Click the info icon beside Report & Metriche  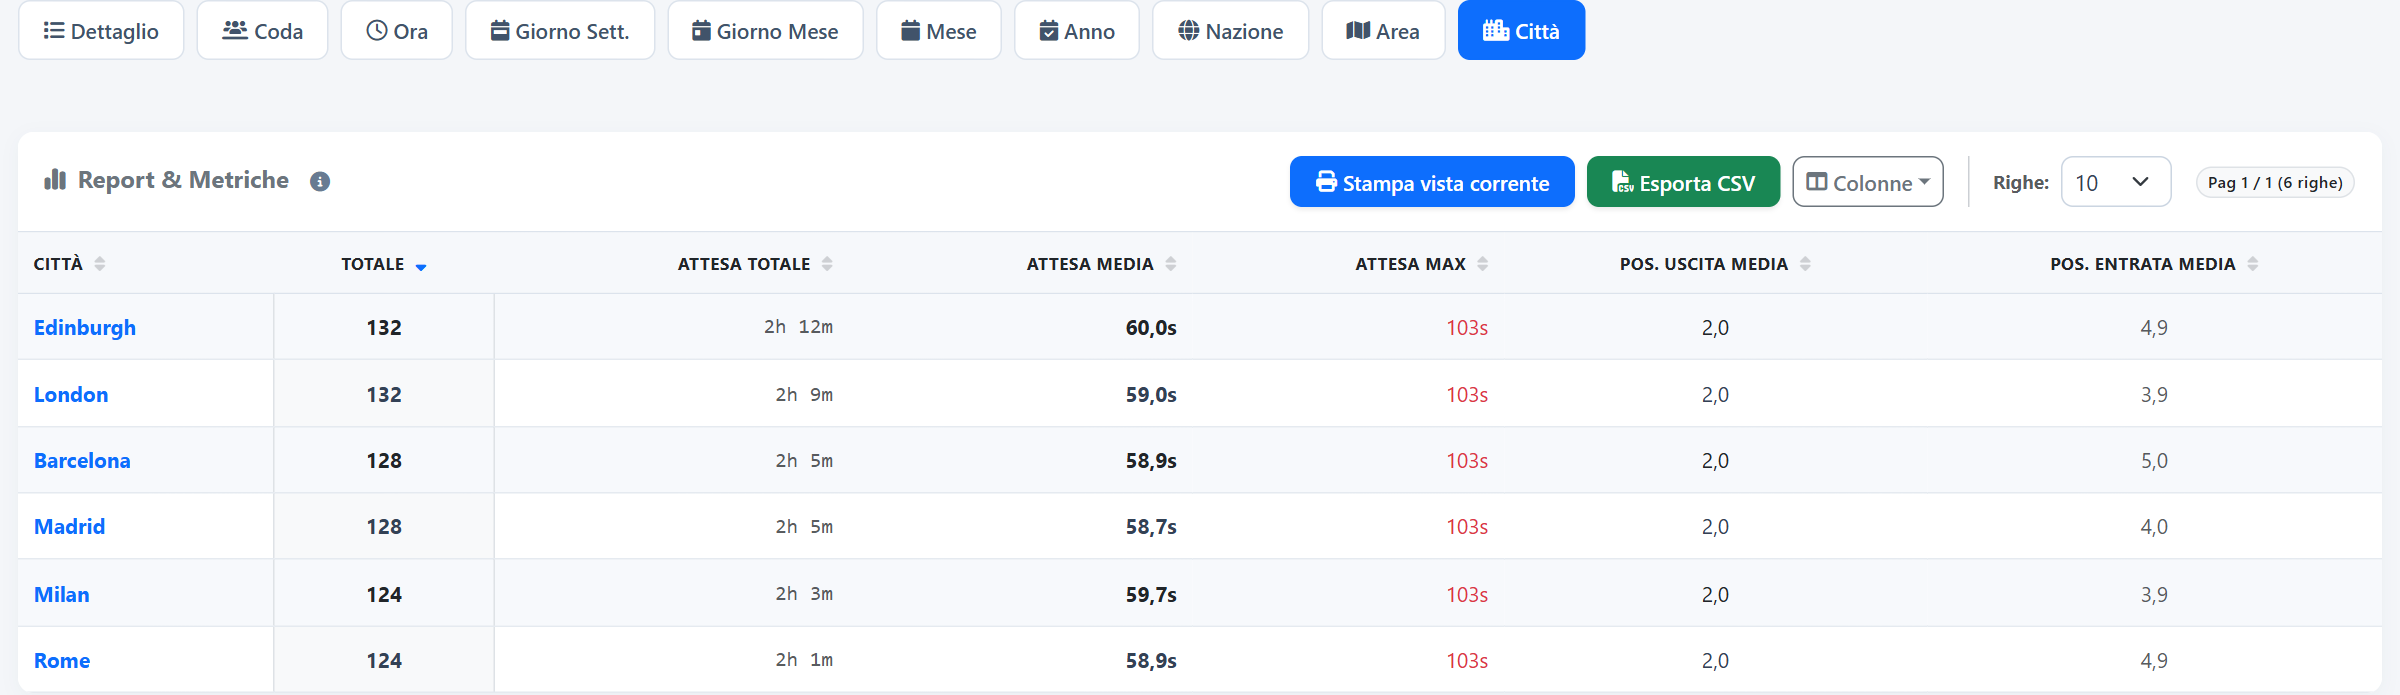[320, 182]
